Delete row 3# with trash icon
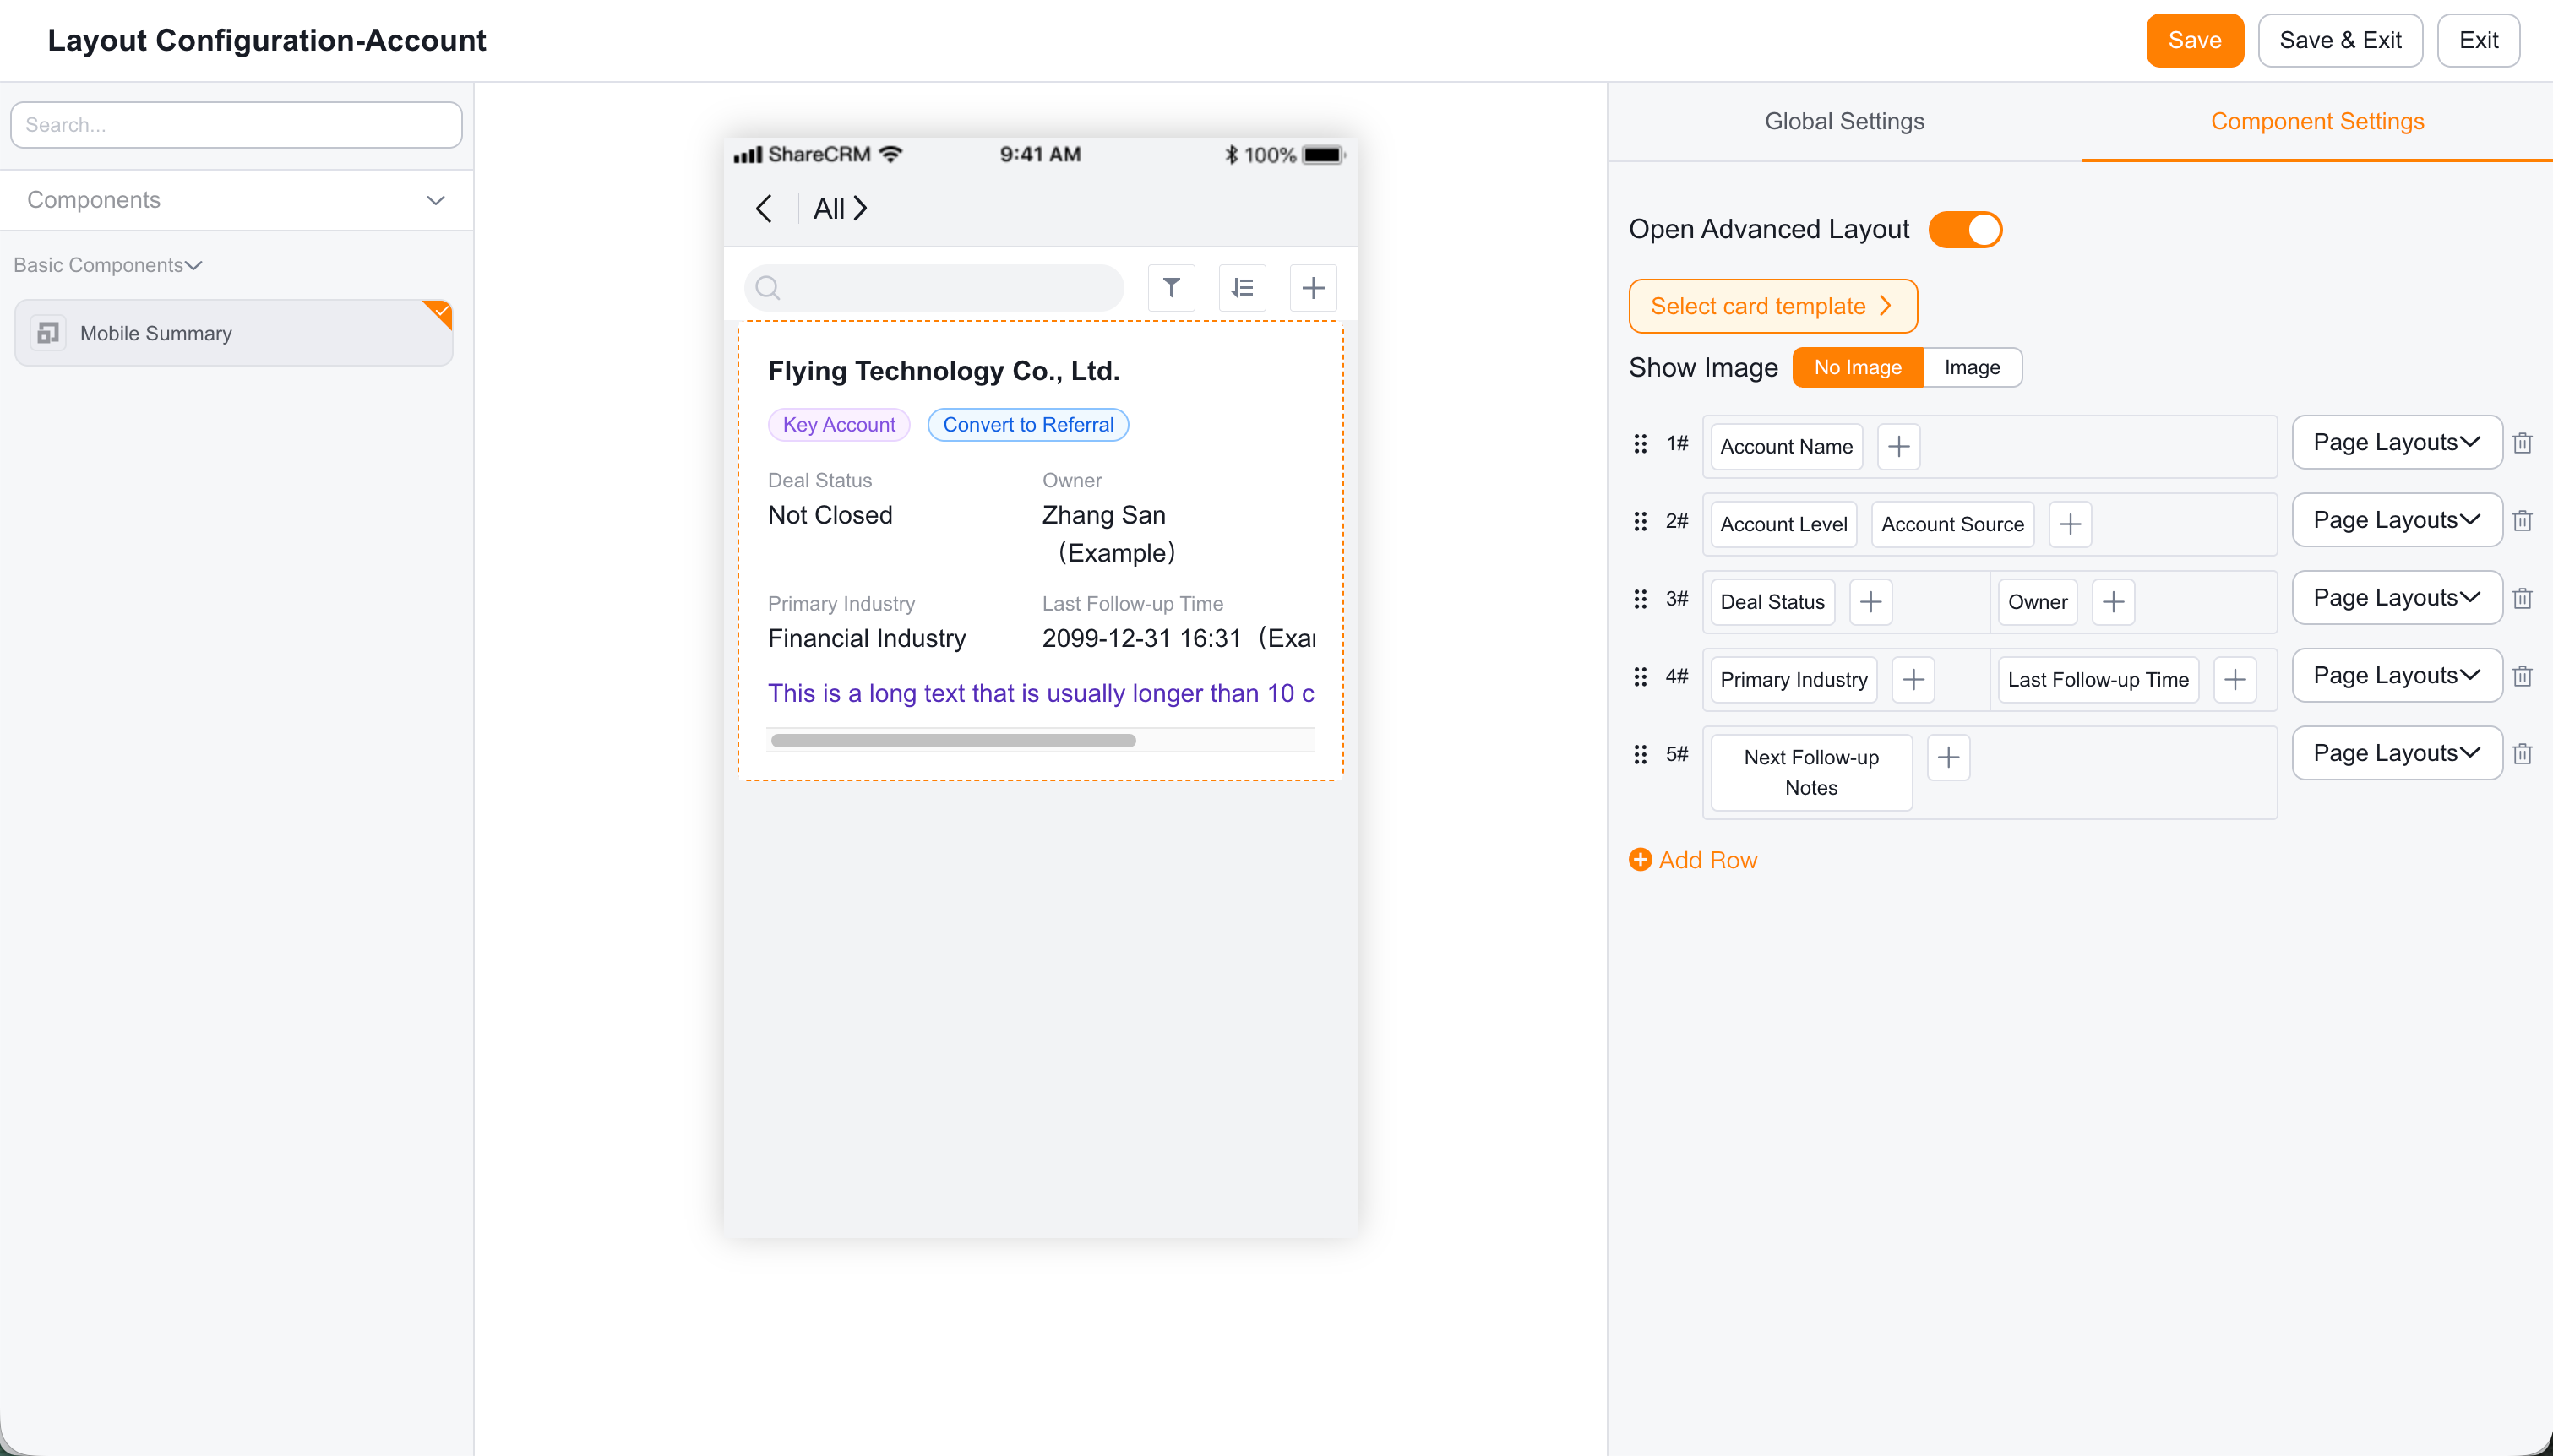The image size is (2553, 1456). [2522, 598]
